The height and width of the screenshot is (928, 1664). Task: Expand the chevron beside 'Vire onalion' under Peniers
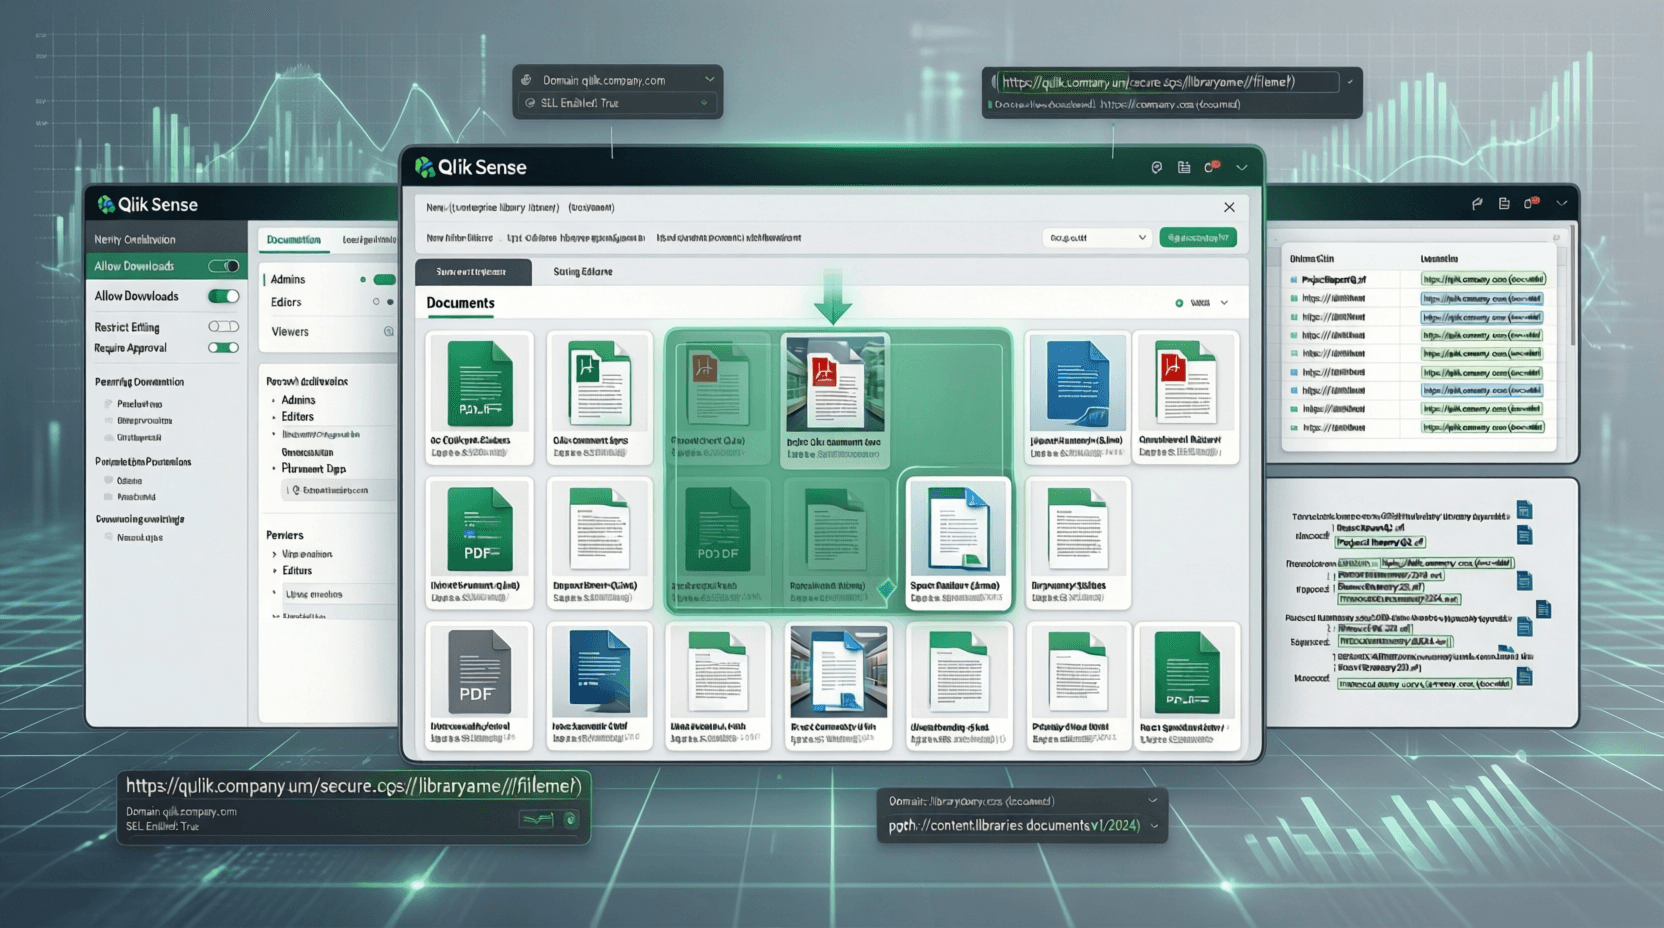coord(274,554)
